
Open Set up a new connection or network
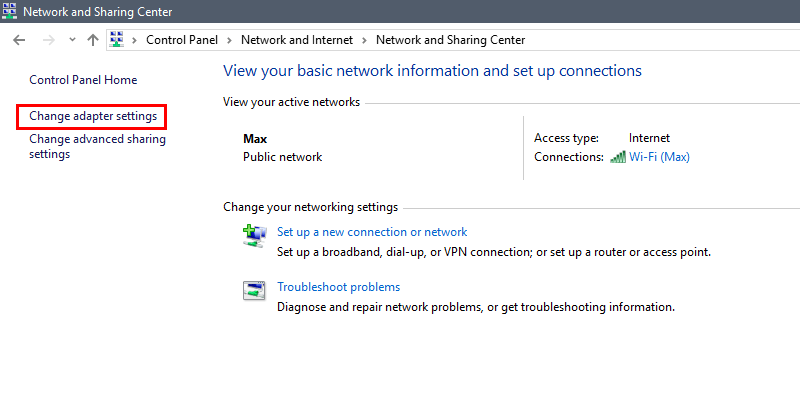pos(372,232)
